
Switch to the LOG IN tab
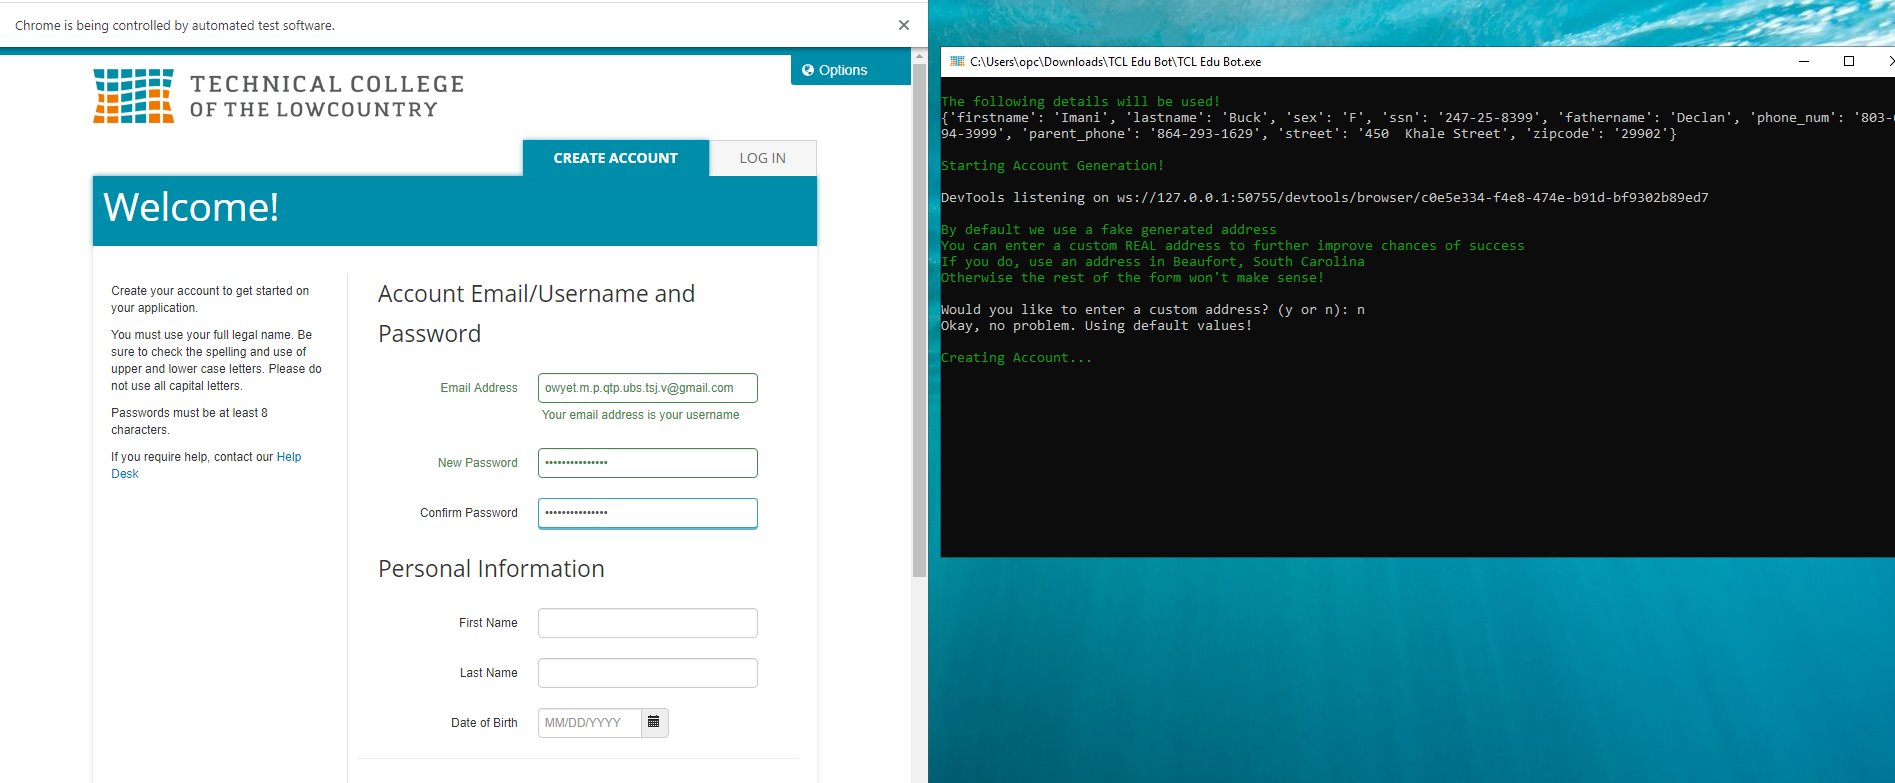(762, 158)
